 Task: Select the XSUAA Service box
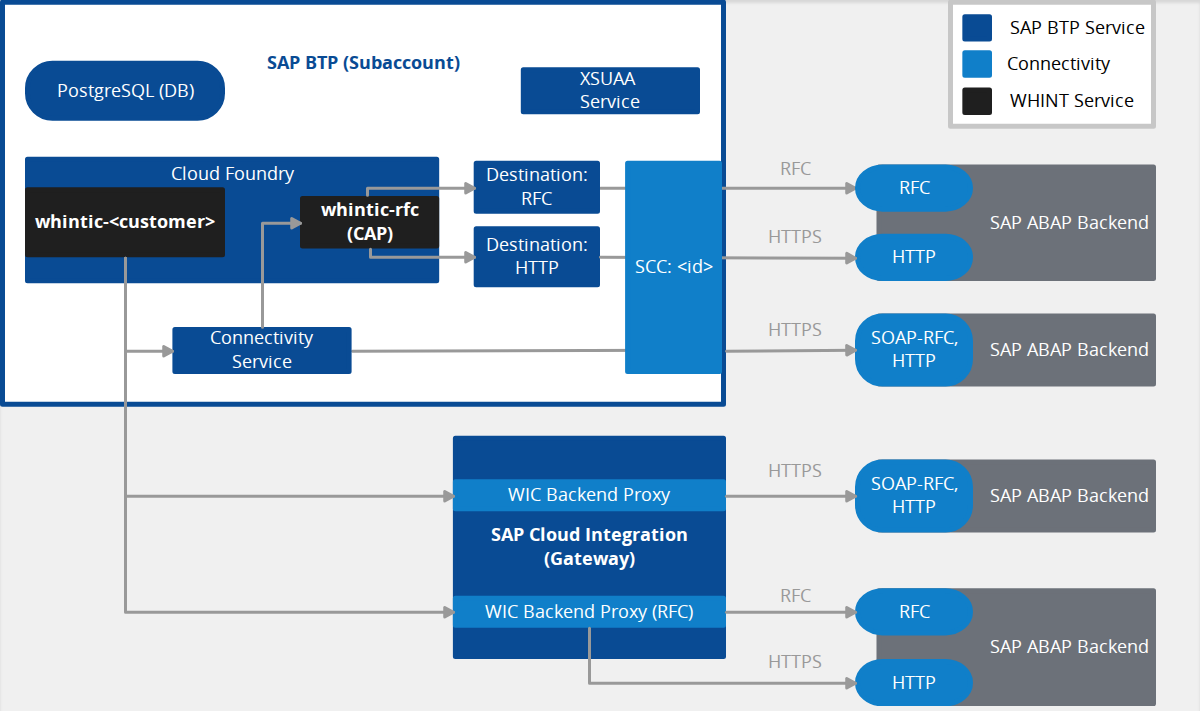point(610,90)
